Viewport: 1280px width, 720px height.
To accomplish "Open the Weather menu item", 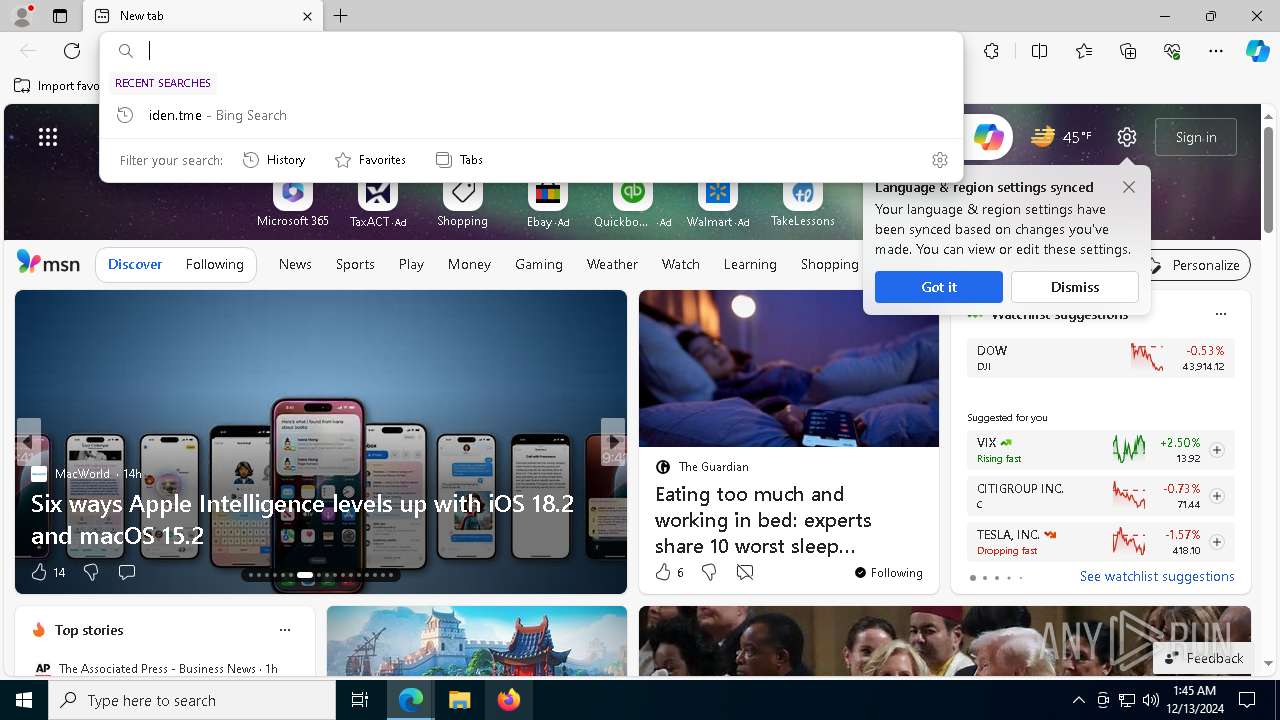I will point(612,264).
